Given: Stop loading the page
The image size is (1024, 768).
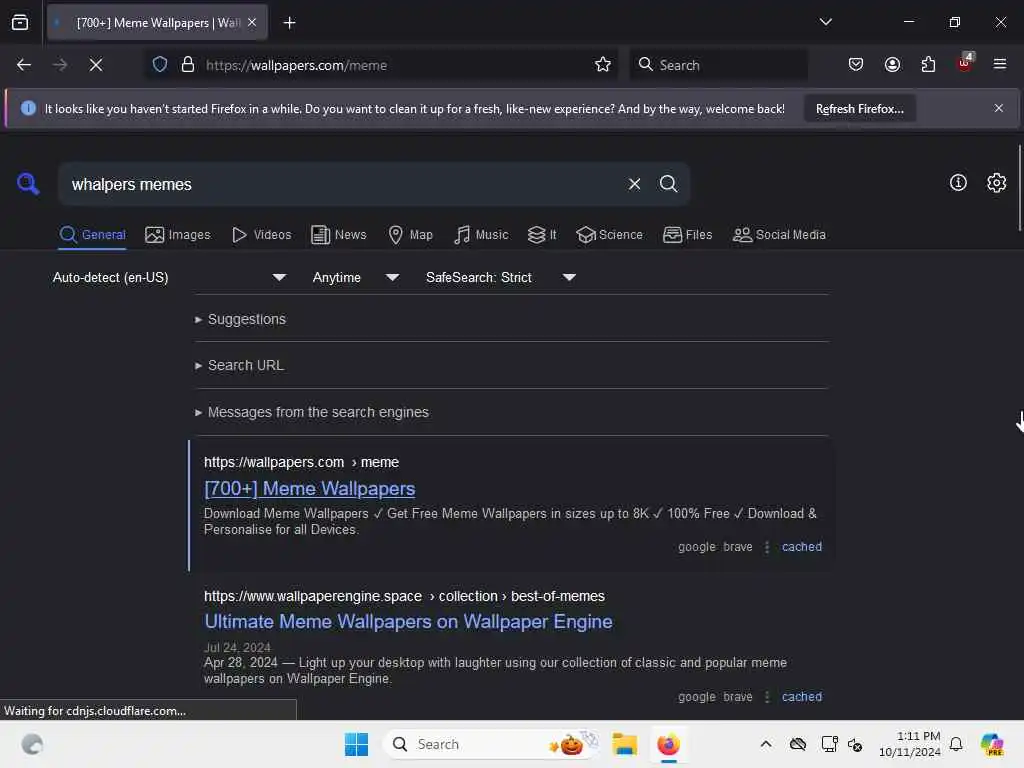Looking at the screenshot, I should click(96, 65).
